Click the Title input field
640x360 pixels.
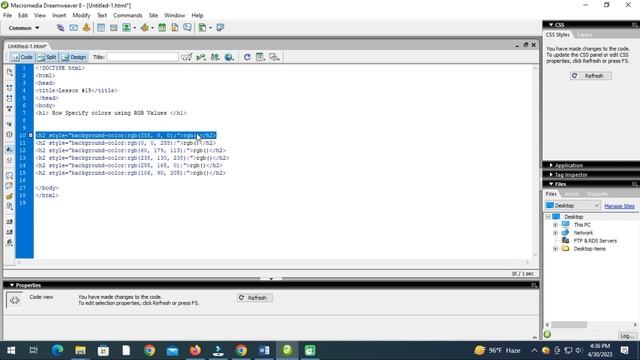[x=142, y=57]
